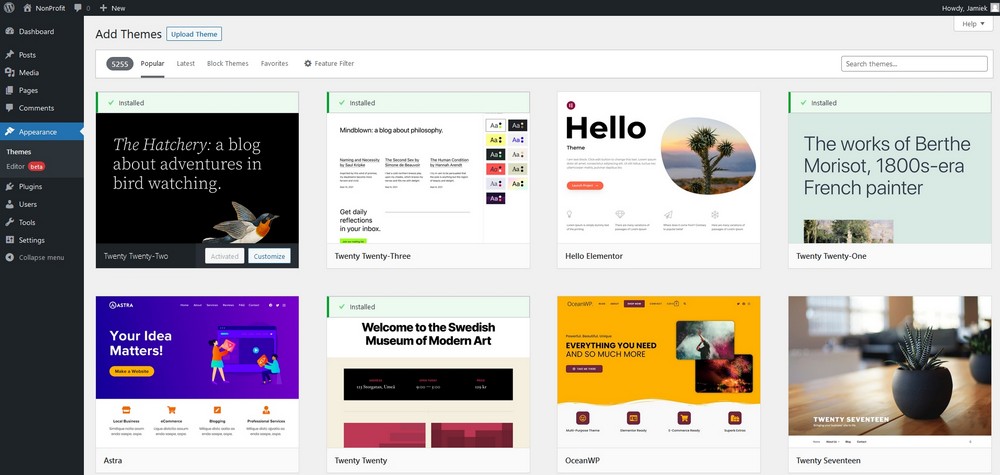
Task: Click the plus New icon in admin bar
Action: tap(103, 8)
